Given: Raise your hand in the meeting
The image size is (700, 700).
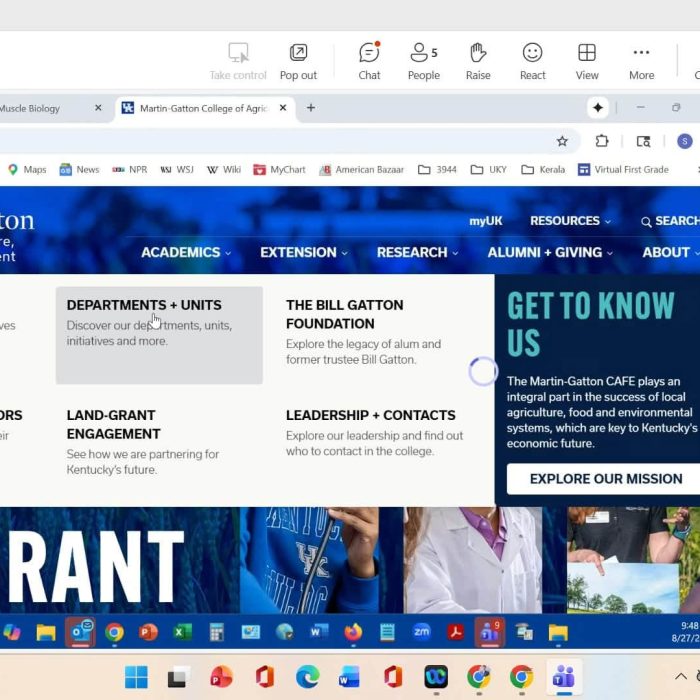Looking at the screenshot, I should 478,62.
